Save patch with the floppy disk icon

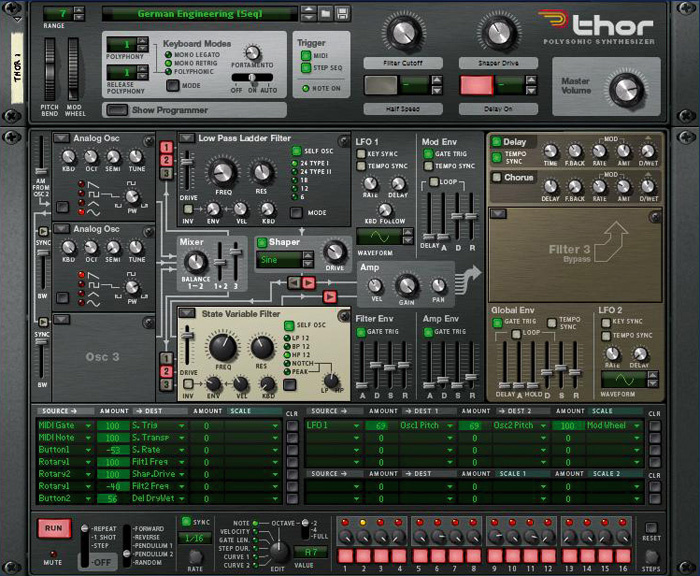pos(342,13)
